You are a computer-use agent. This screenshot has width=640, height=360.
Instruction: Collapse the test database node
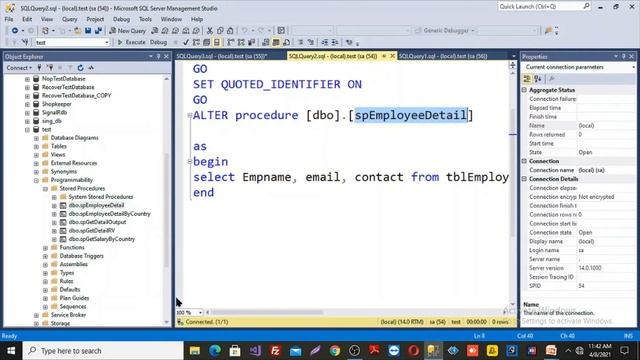pyautogui.click(x=27, y=129)
